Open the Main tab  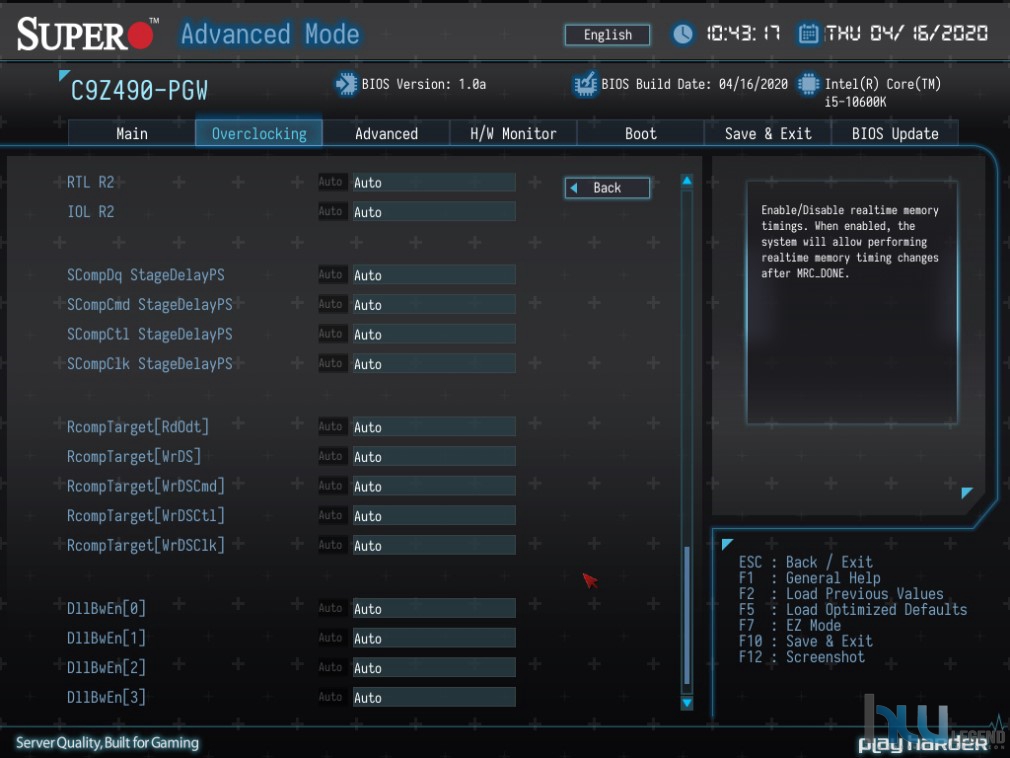tap(132, 133)
